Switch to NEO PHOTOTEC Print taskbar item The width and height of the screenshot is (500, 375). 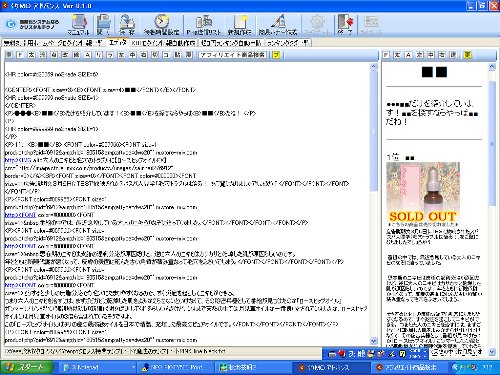[x=176, y=367]
